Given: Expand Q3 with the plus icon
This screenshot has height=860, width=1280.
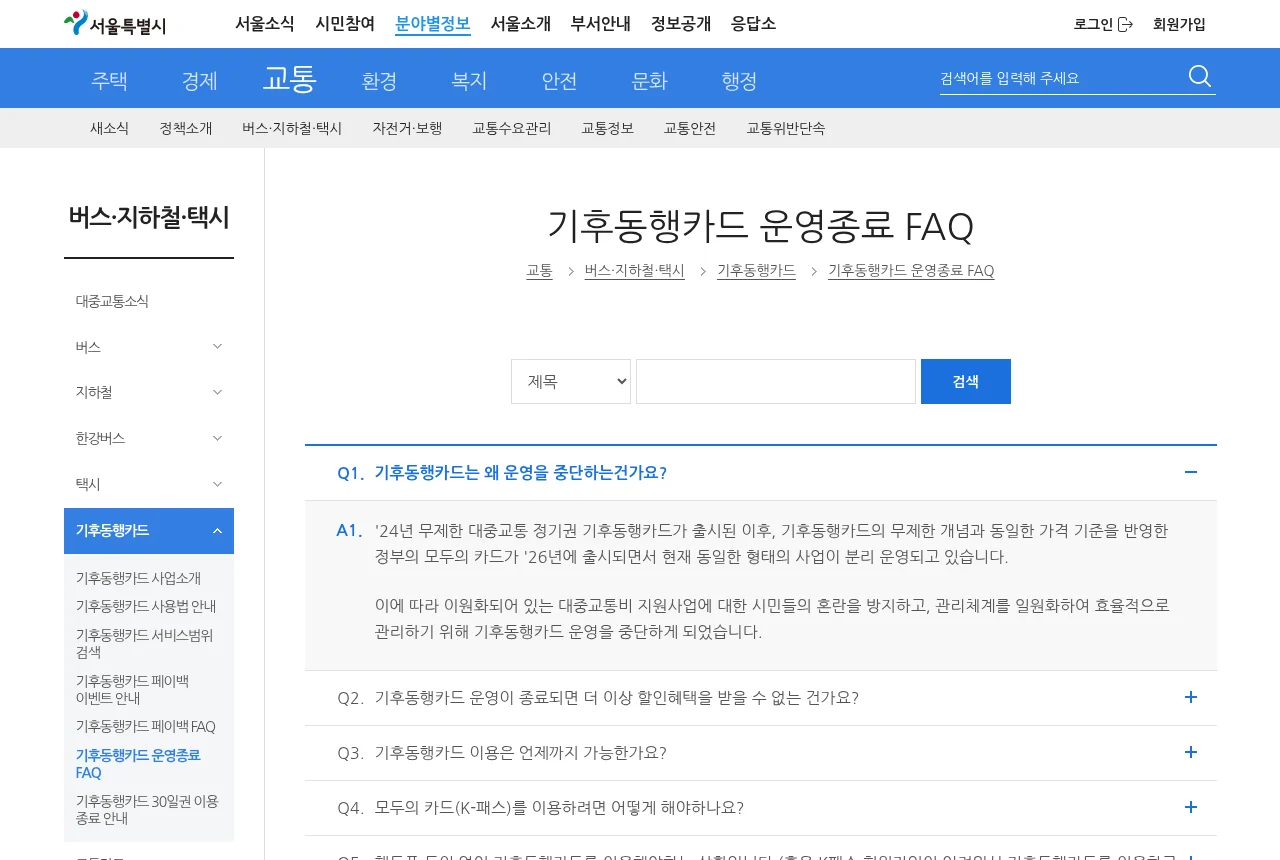Looking at the screenshot, I should click(1190, 752).
